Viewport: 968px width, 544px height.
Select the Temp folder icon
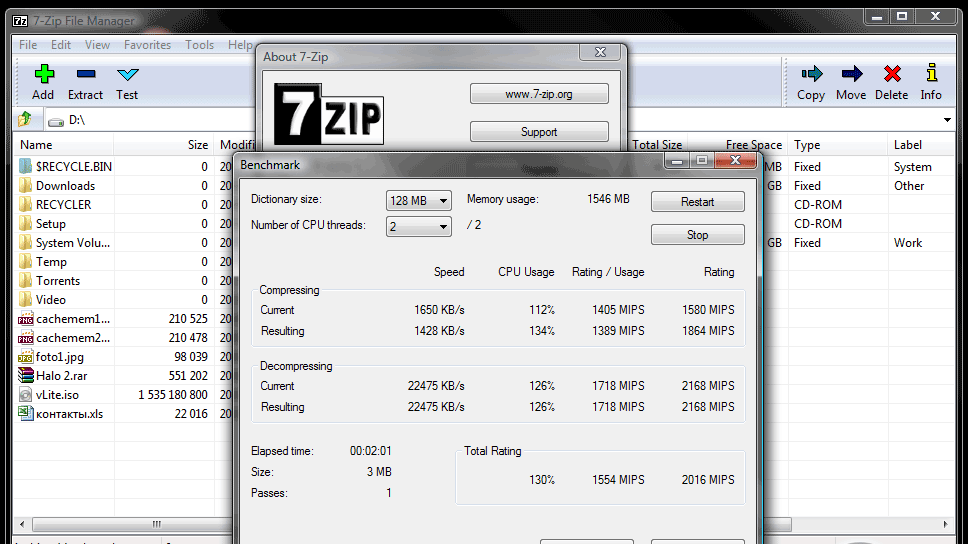point(25,262)
